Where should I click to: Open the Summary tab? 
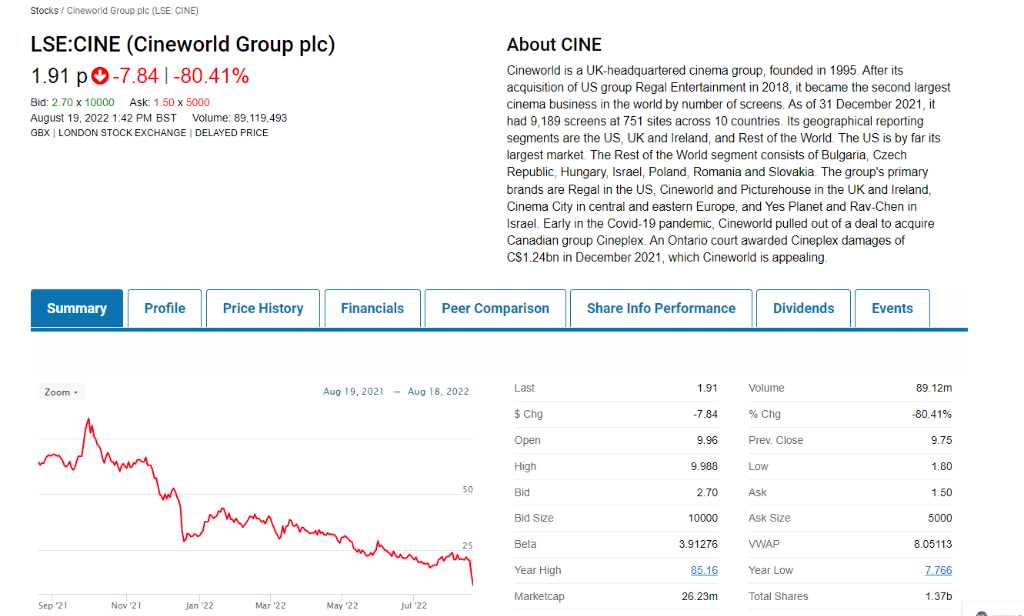coord(76,308)
